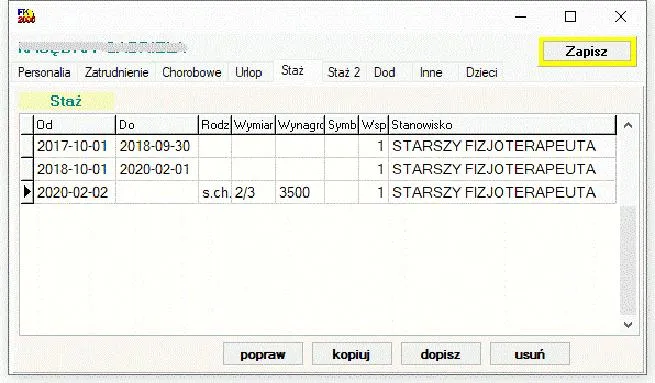Maximize the window
655x383 pixels.
click(x=570, y=17)
